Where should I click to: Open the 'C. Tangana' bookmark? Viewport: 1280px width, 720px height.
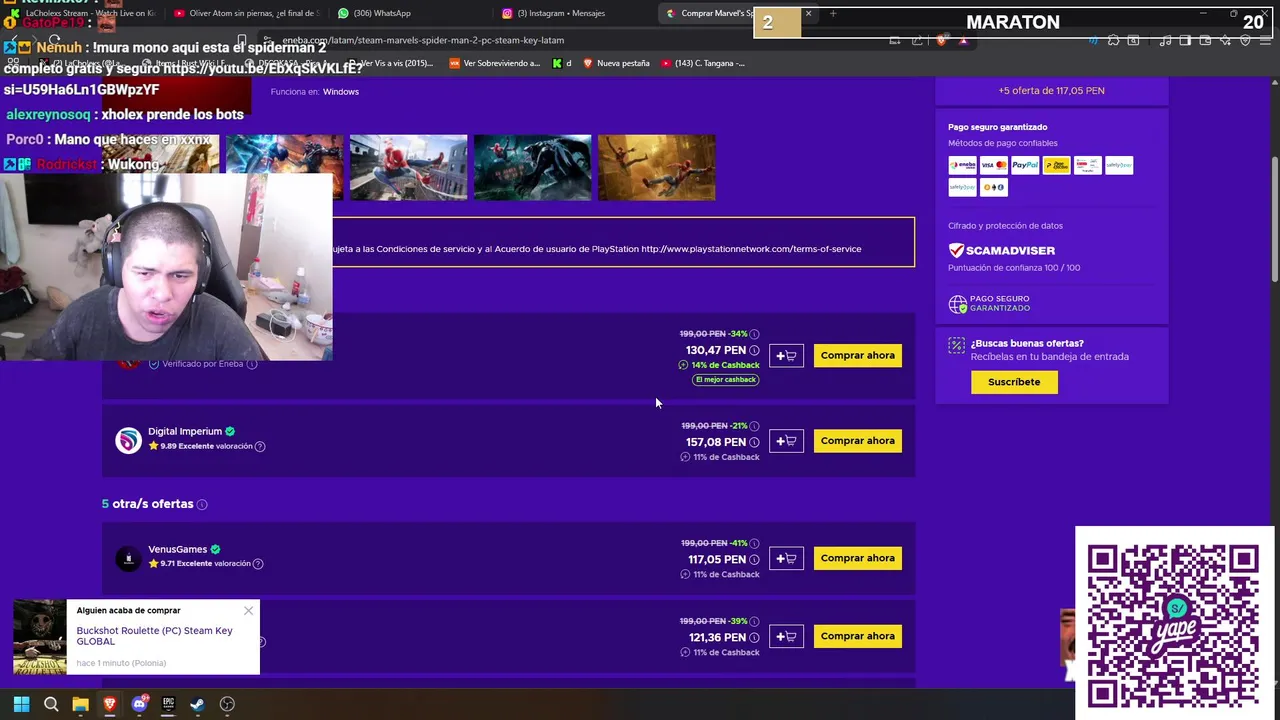pos(702,63)
